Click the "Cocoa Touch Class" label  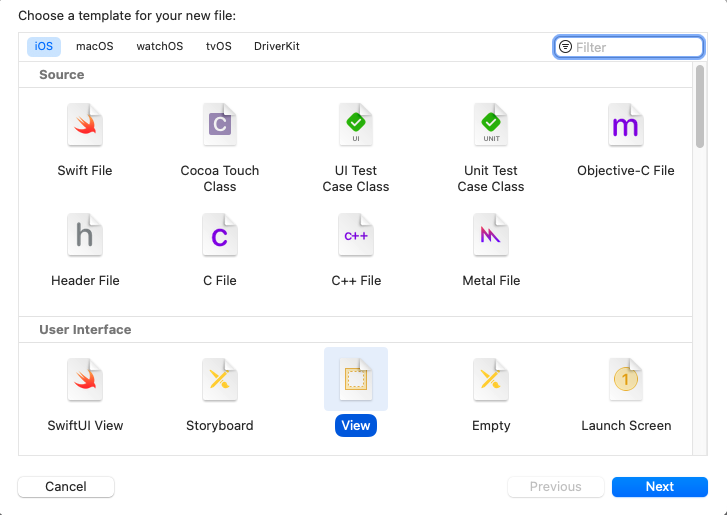point(220,178)
